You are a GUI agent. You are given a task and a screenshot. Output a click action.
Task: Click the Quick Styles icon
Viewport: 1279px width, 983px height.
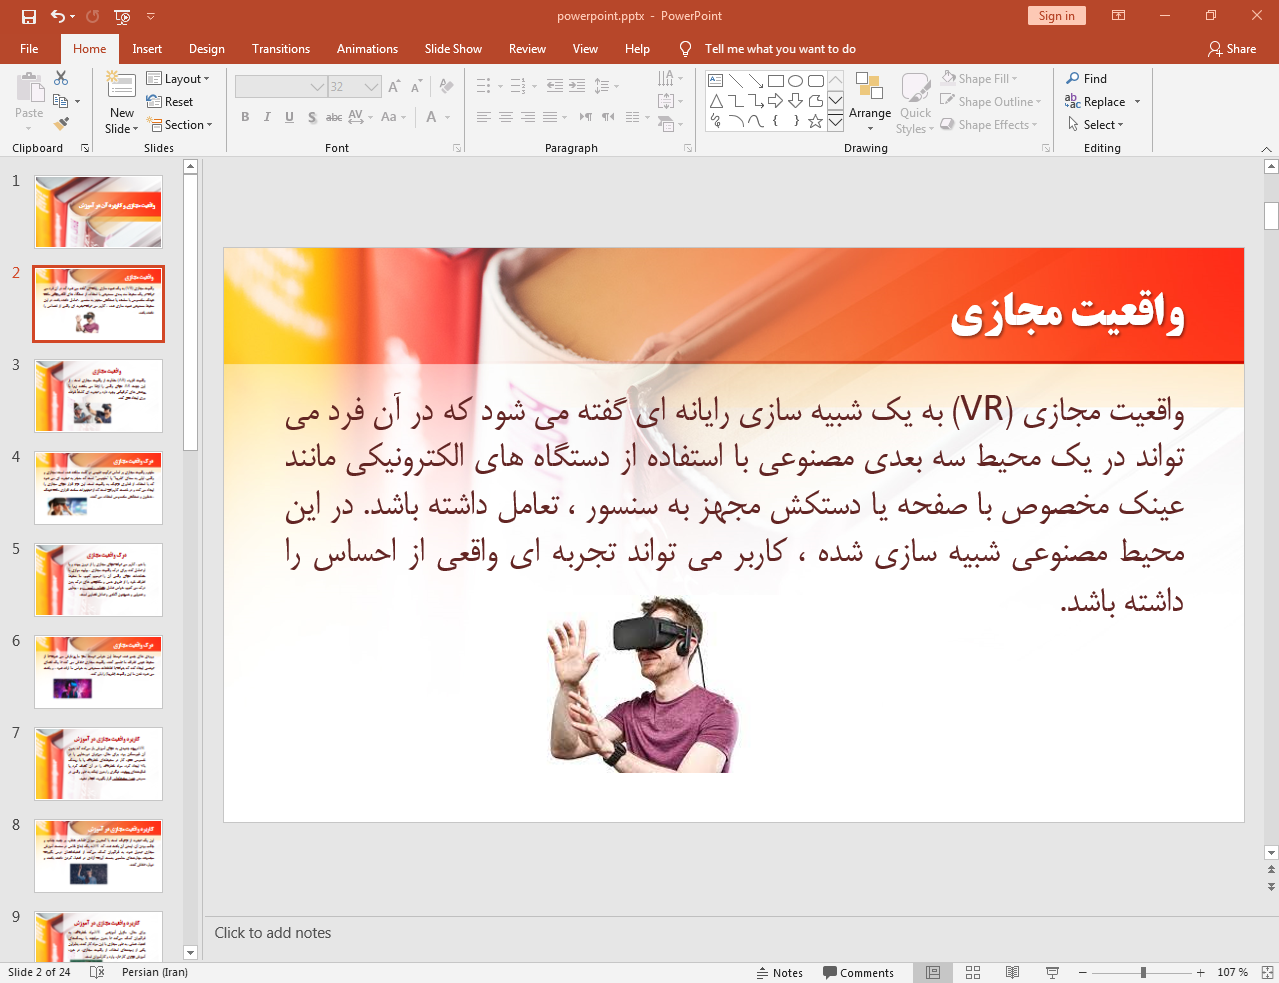coord(915,87)
